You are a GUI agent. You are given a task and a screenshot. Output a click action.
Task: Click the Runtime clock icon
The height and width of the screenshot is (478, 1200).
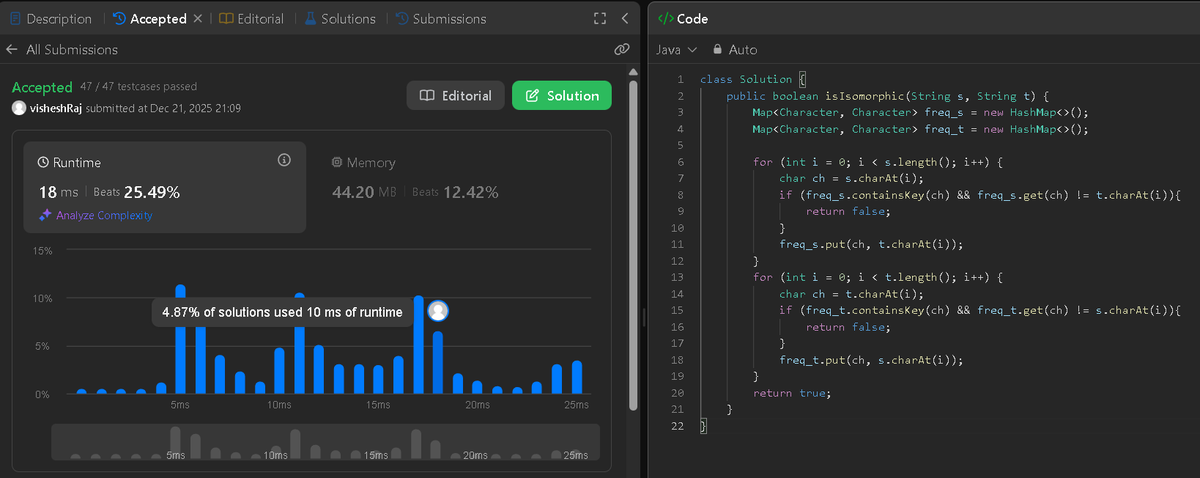43,162
